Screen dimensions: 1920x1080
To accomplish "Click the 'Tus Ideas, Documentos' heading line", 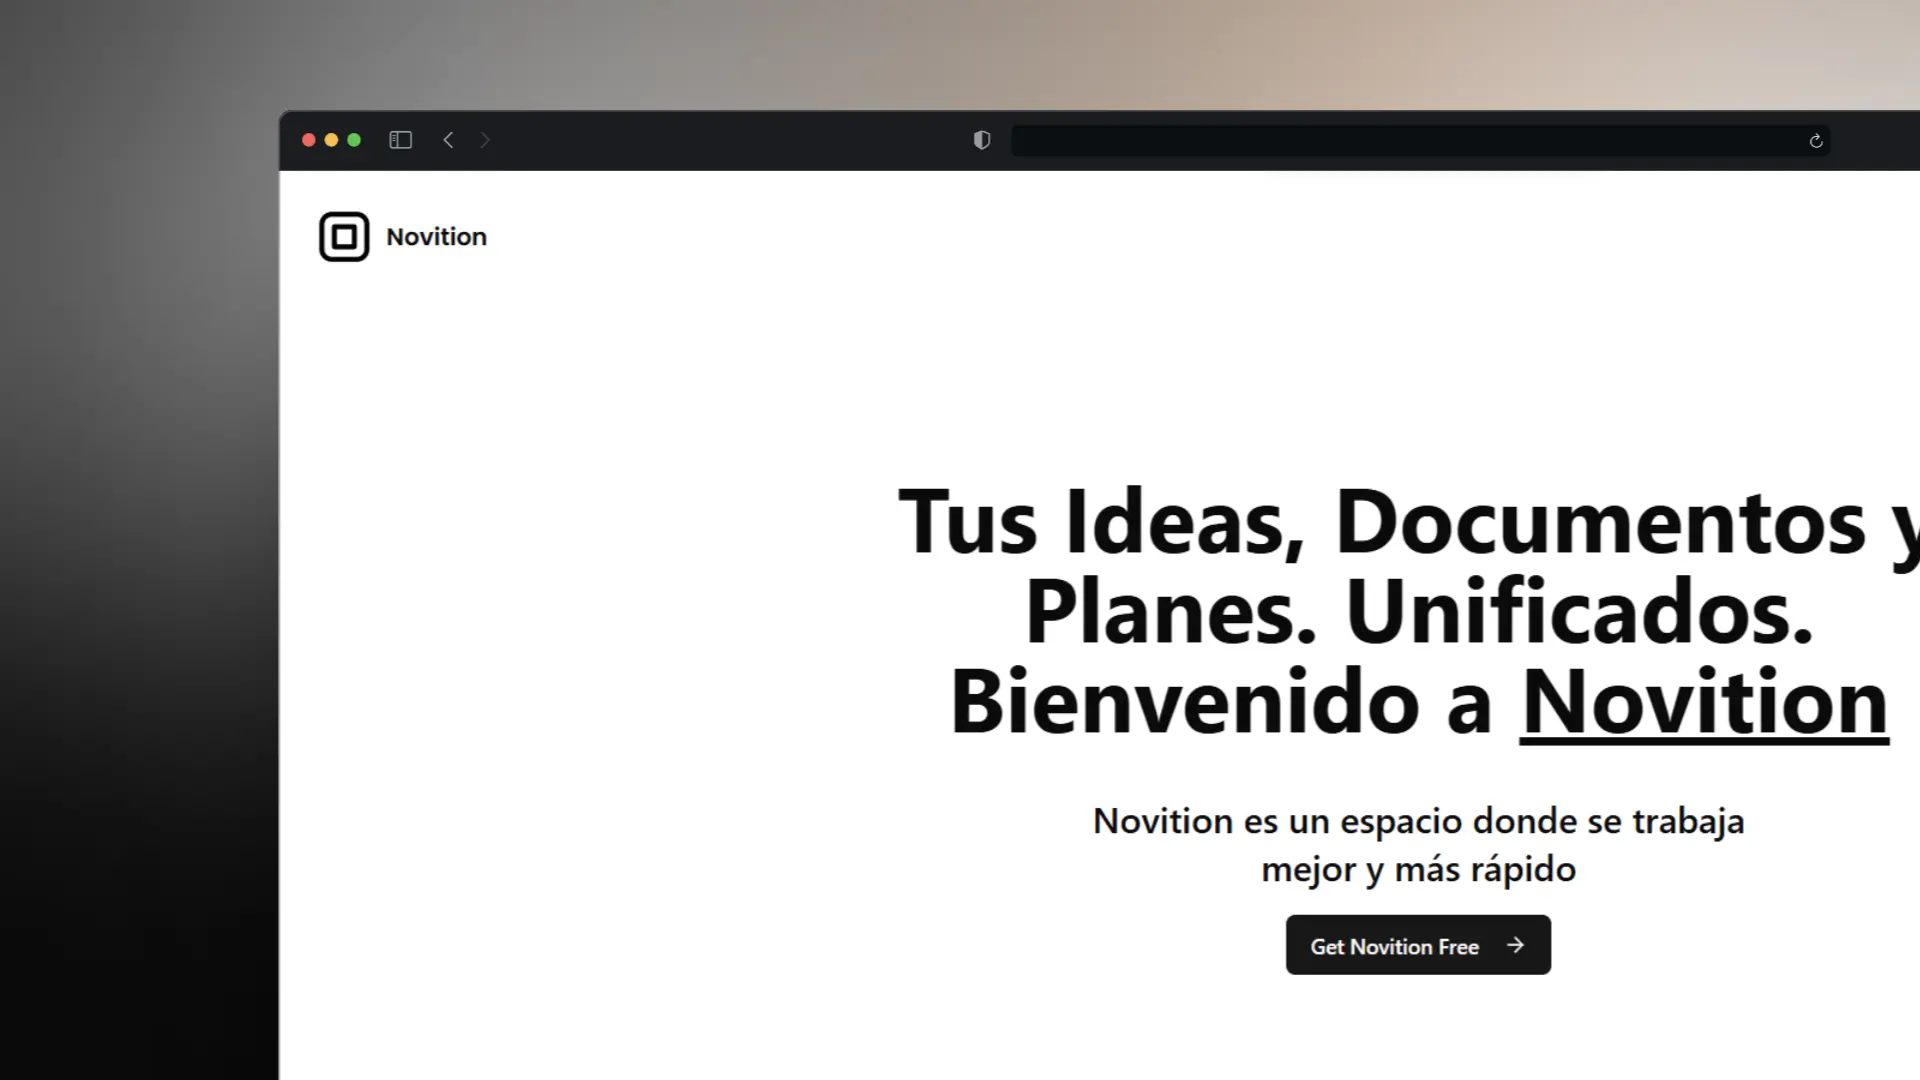I will click(1380, 523).
